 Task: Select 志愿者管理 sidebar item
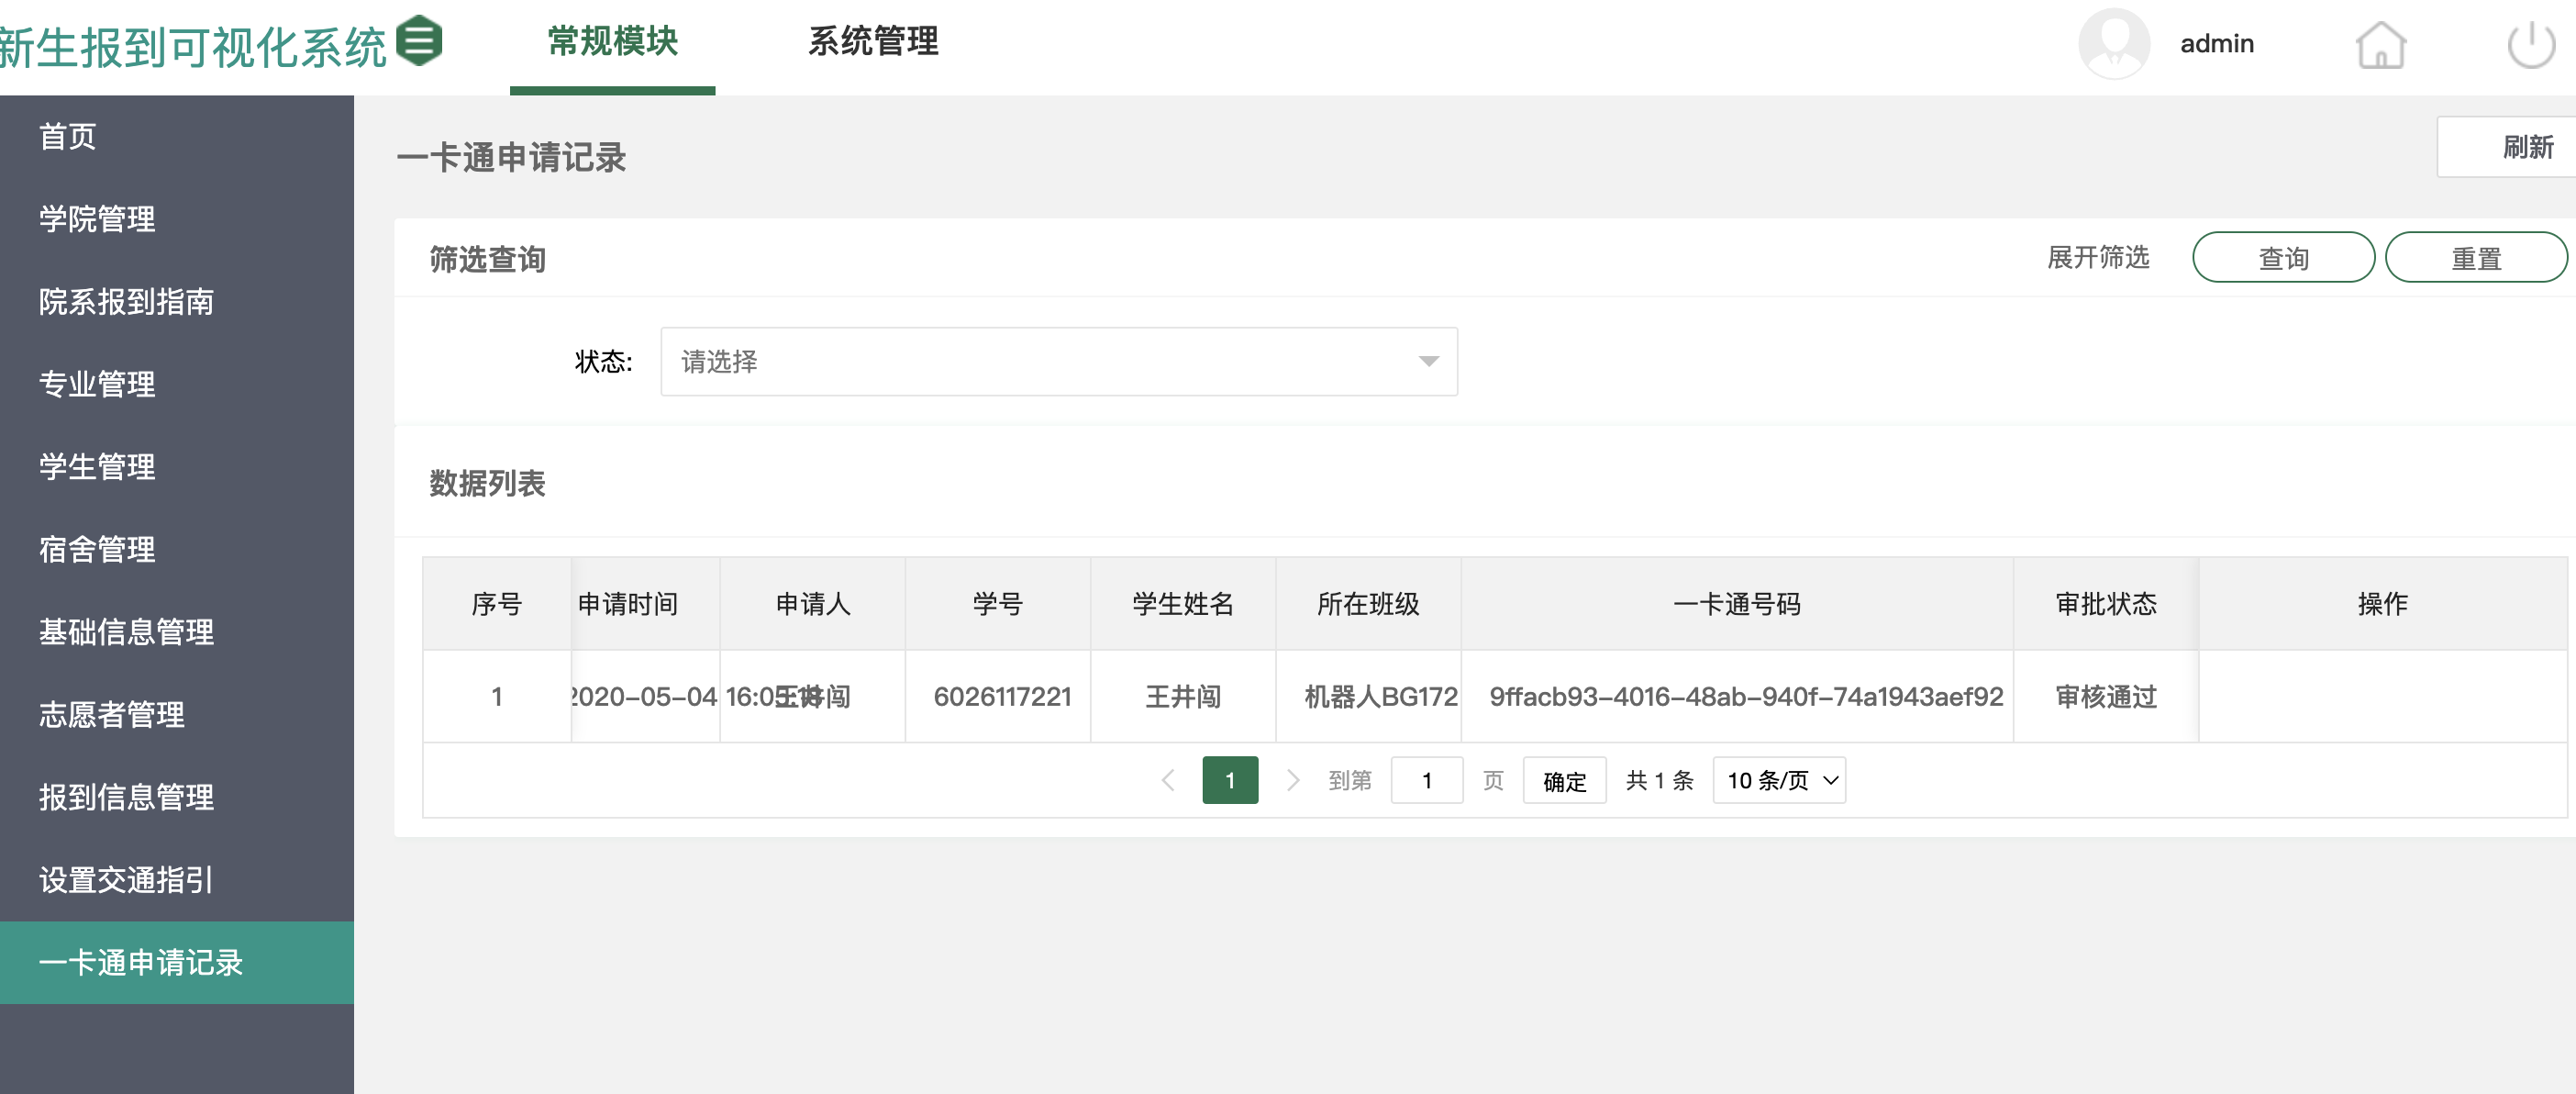pyautogui.click(x=111, y=714)
